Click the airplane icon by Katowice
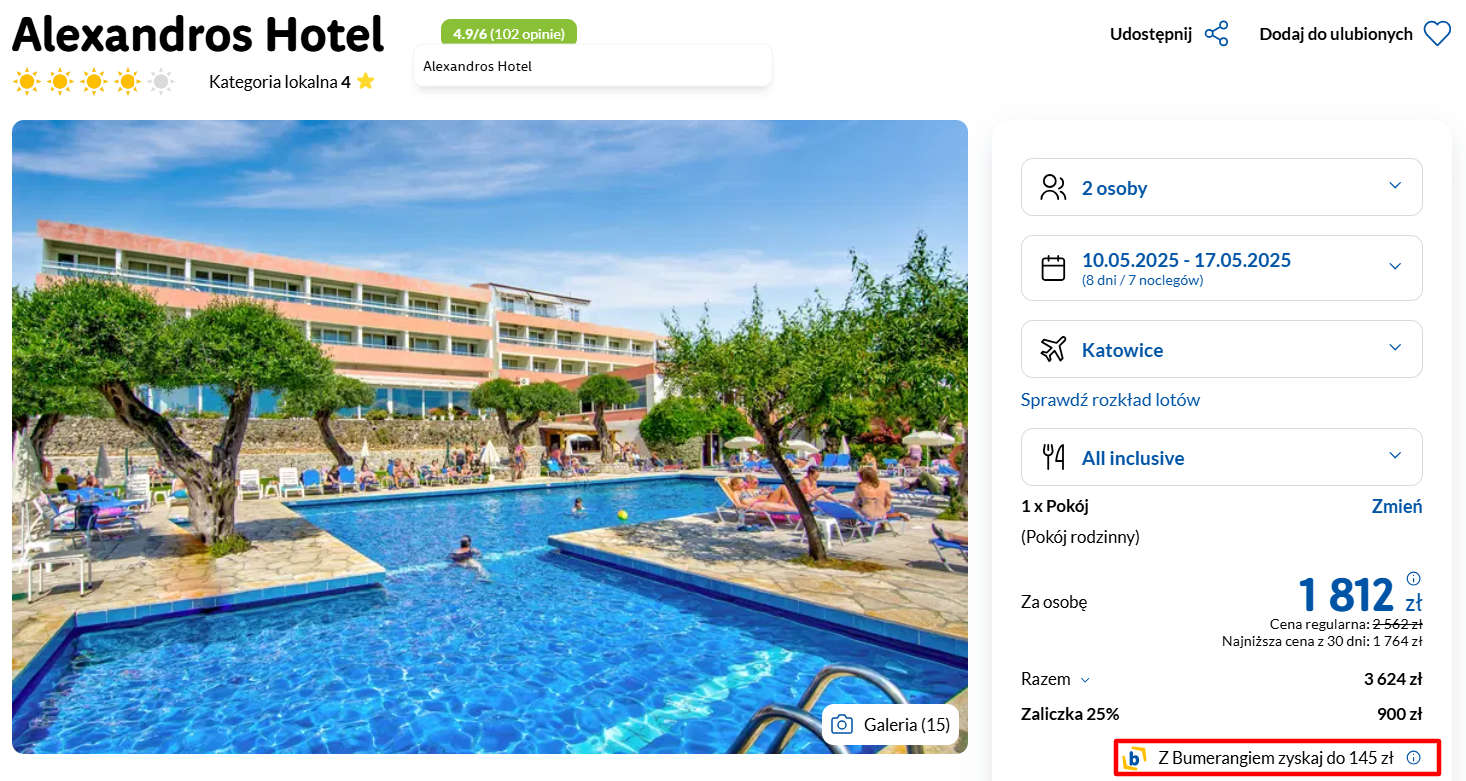1466x781 pixels. click(x=1053, y=350)
